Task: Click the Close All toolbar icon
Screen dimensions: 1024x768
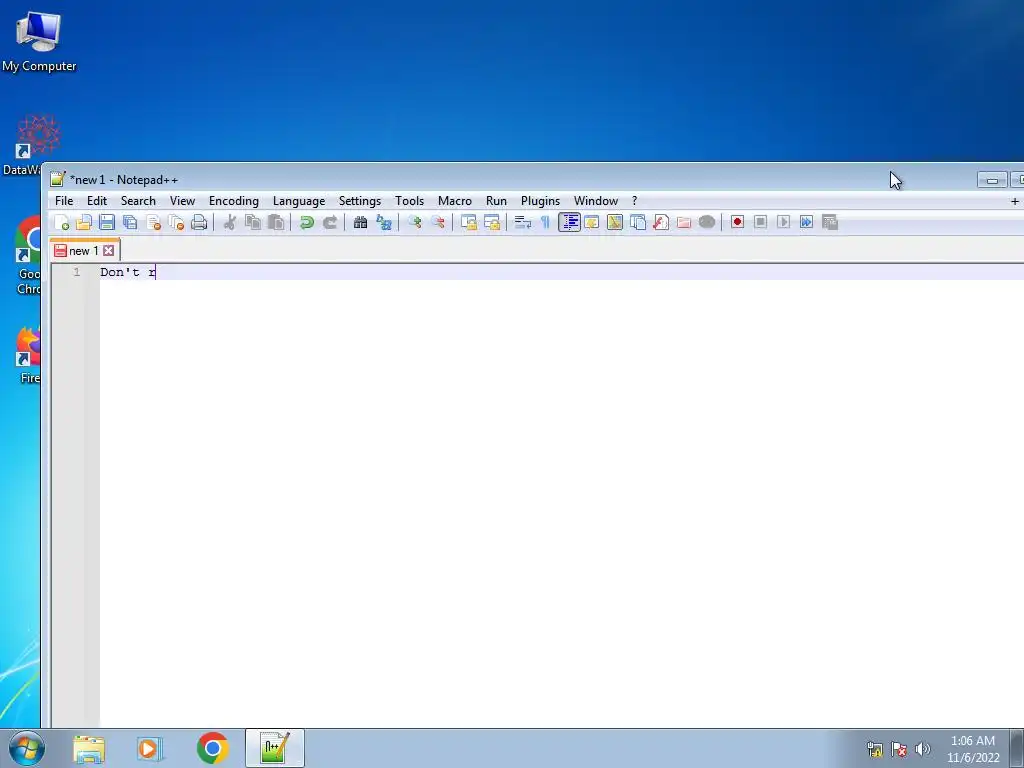Action: pos(176,222)
